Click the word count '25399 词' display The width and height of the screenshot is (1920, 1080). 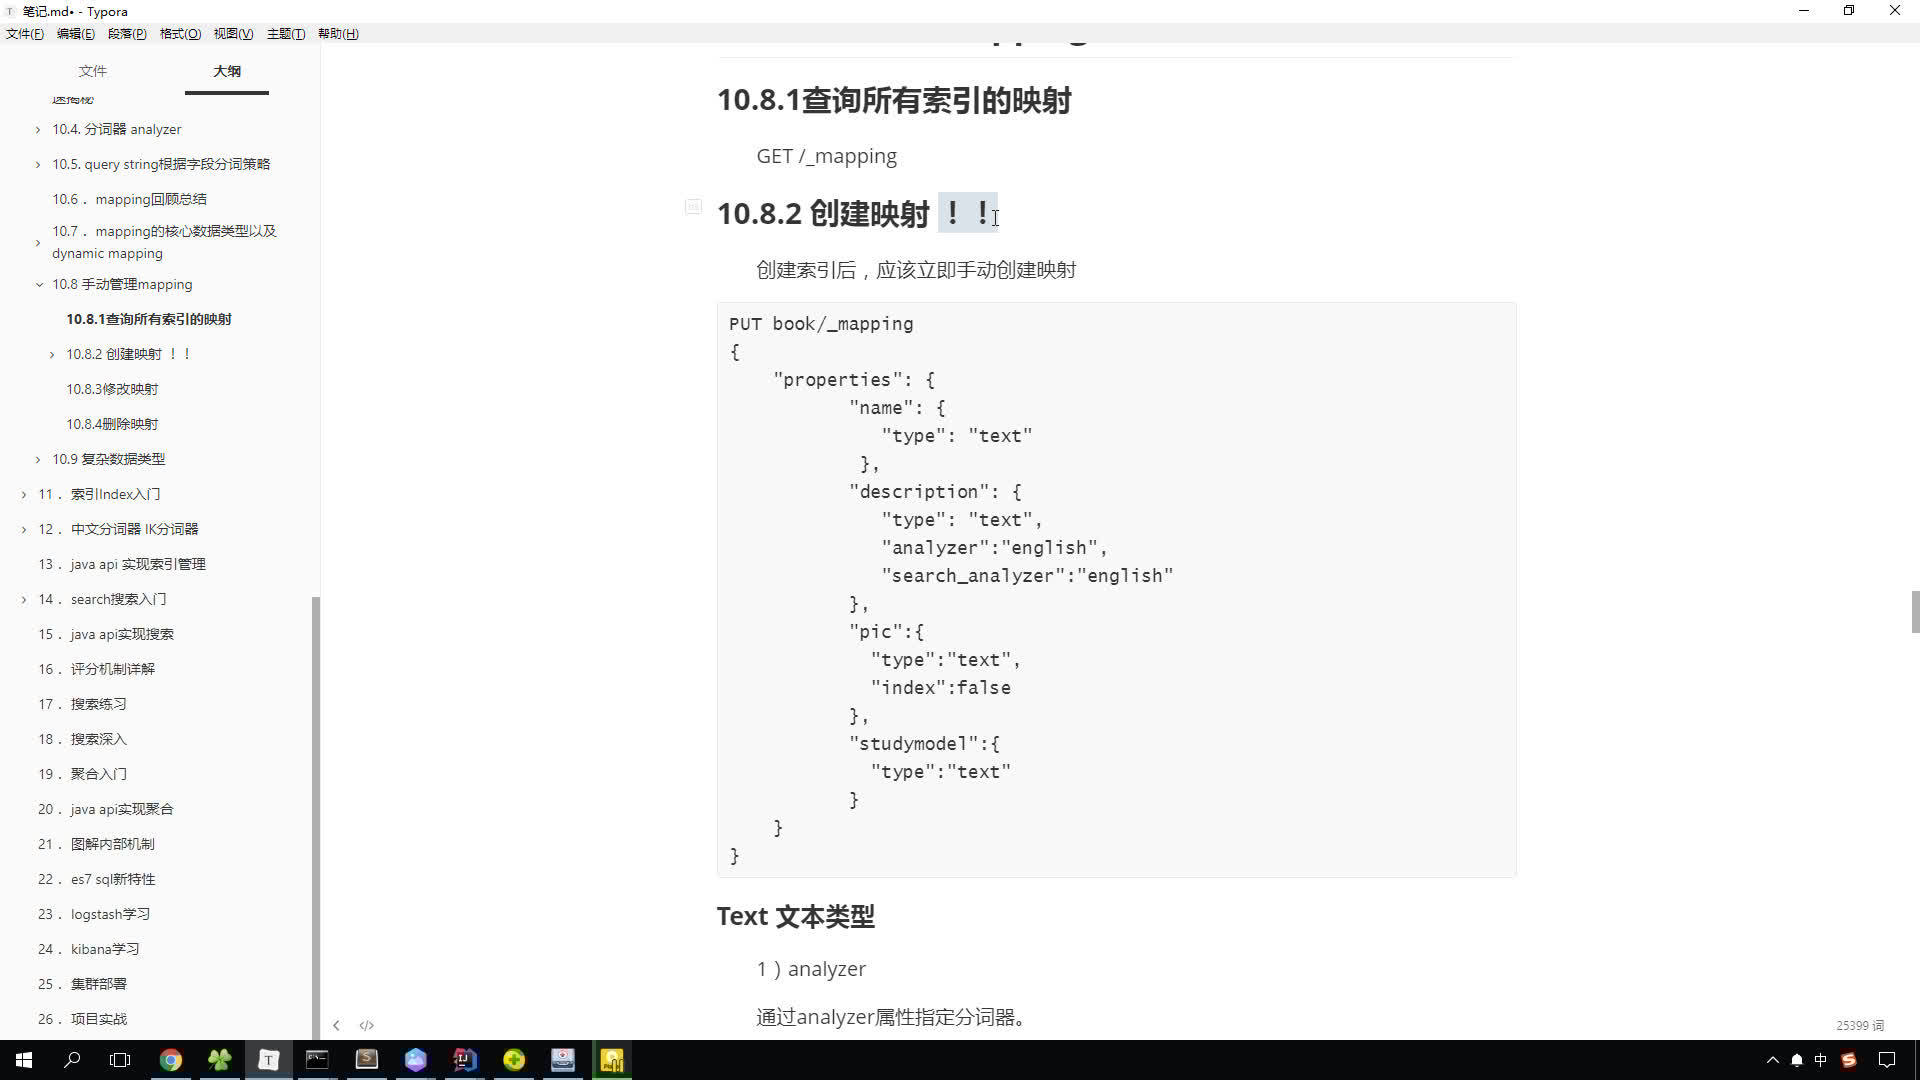pos(1858,1025)
